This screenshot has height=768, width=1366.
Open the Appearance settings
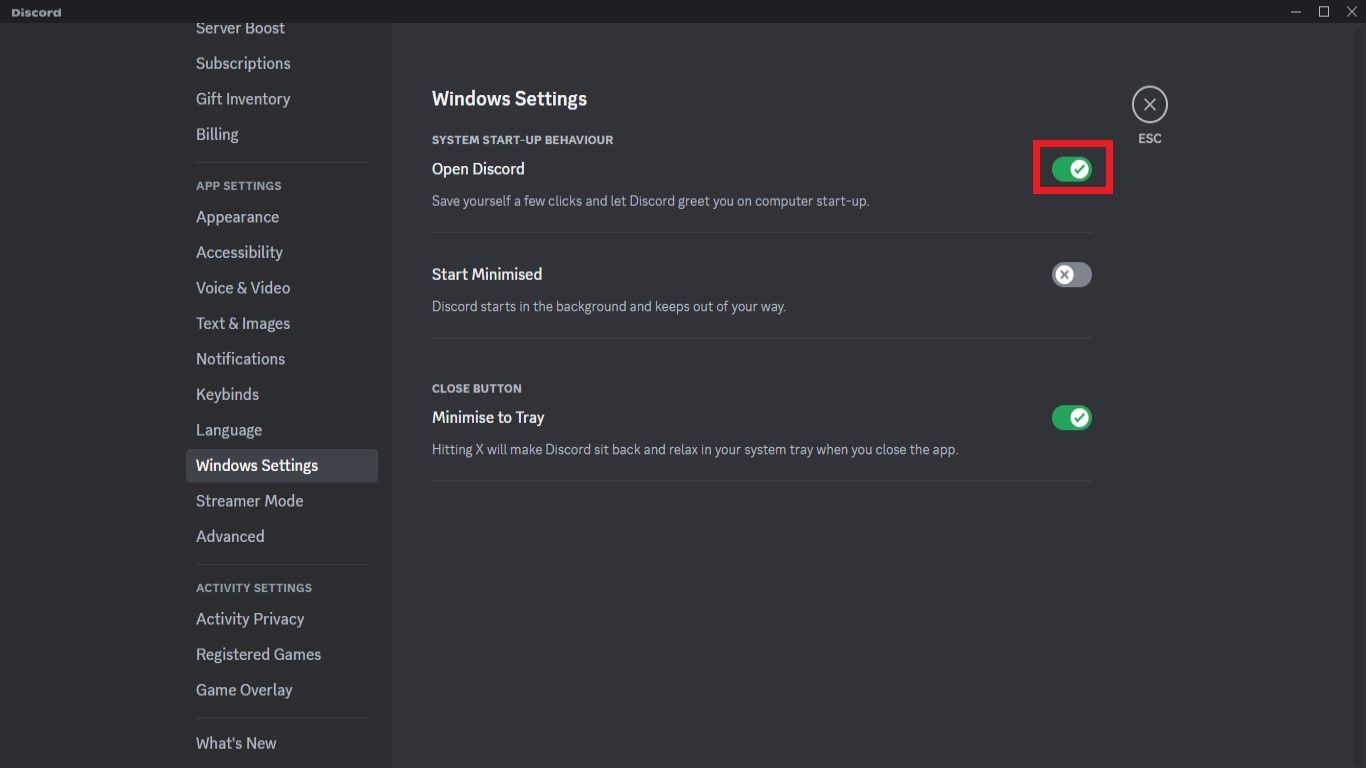click(237, 217)
